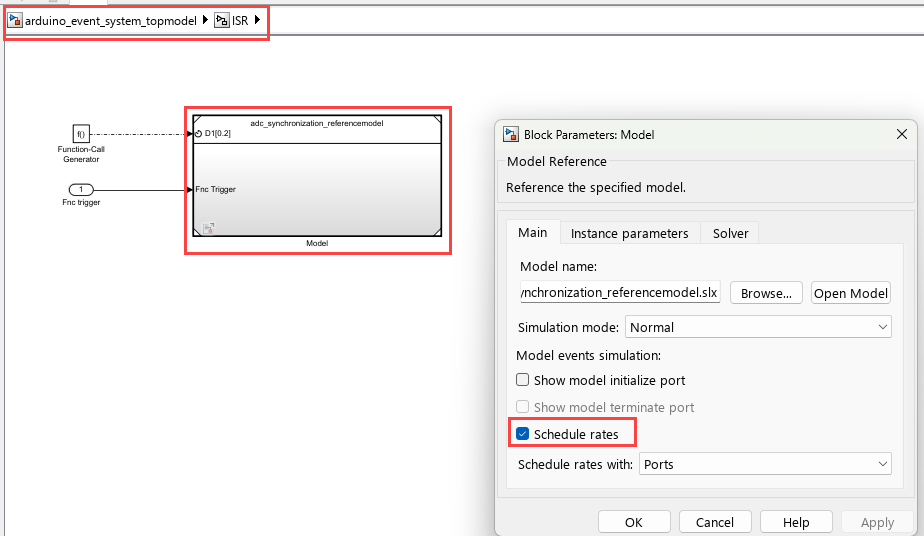
Task: Uncheck the Schedule rates checkbox
Action: (x=522, y=434)
